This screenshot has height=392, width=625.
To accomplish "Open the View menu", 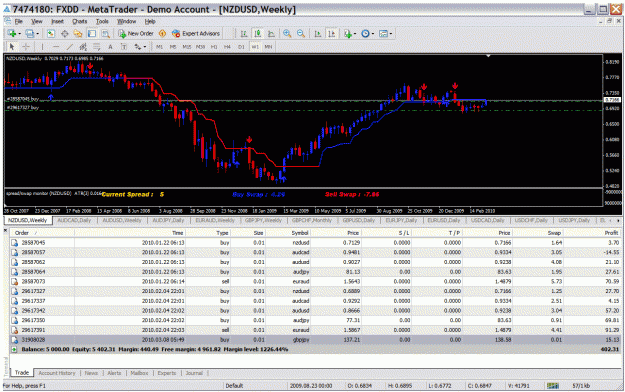I will (37, 22).
